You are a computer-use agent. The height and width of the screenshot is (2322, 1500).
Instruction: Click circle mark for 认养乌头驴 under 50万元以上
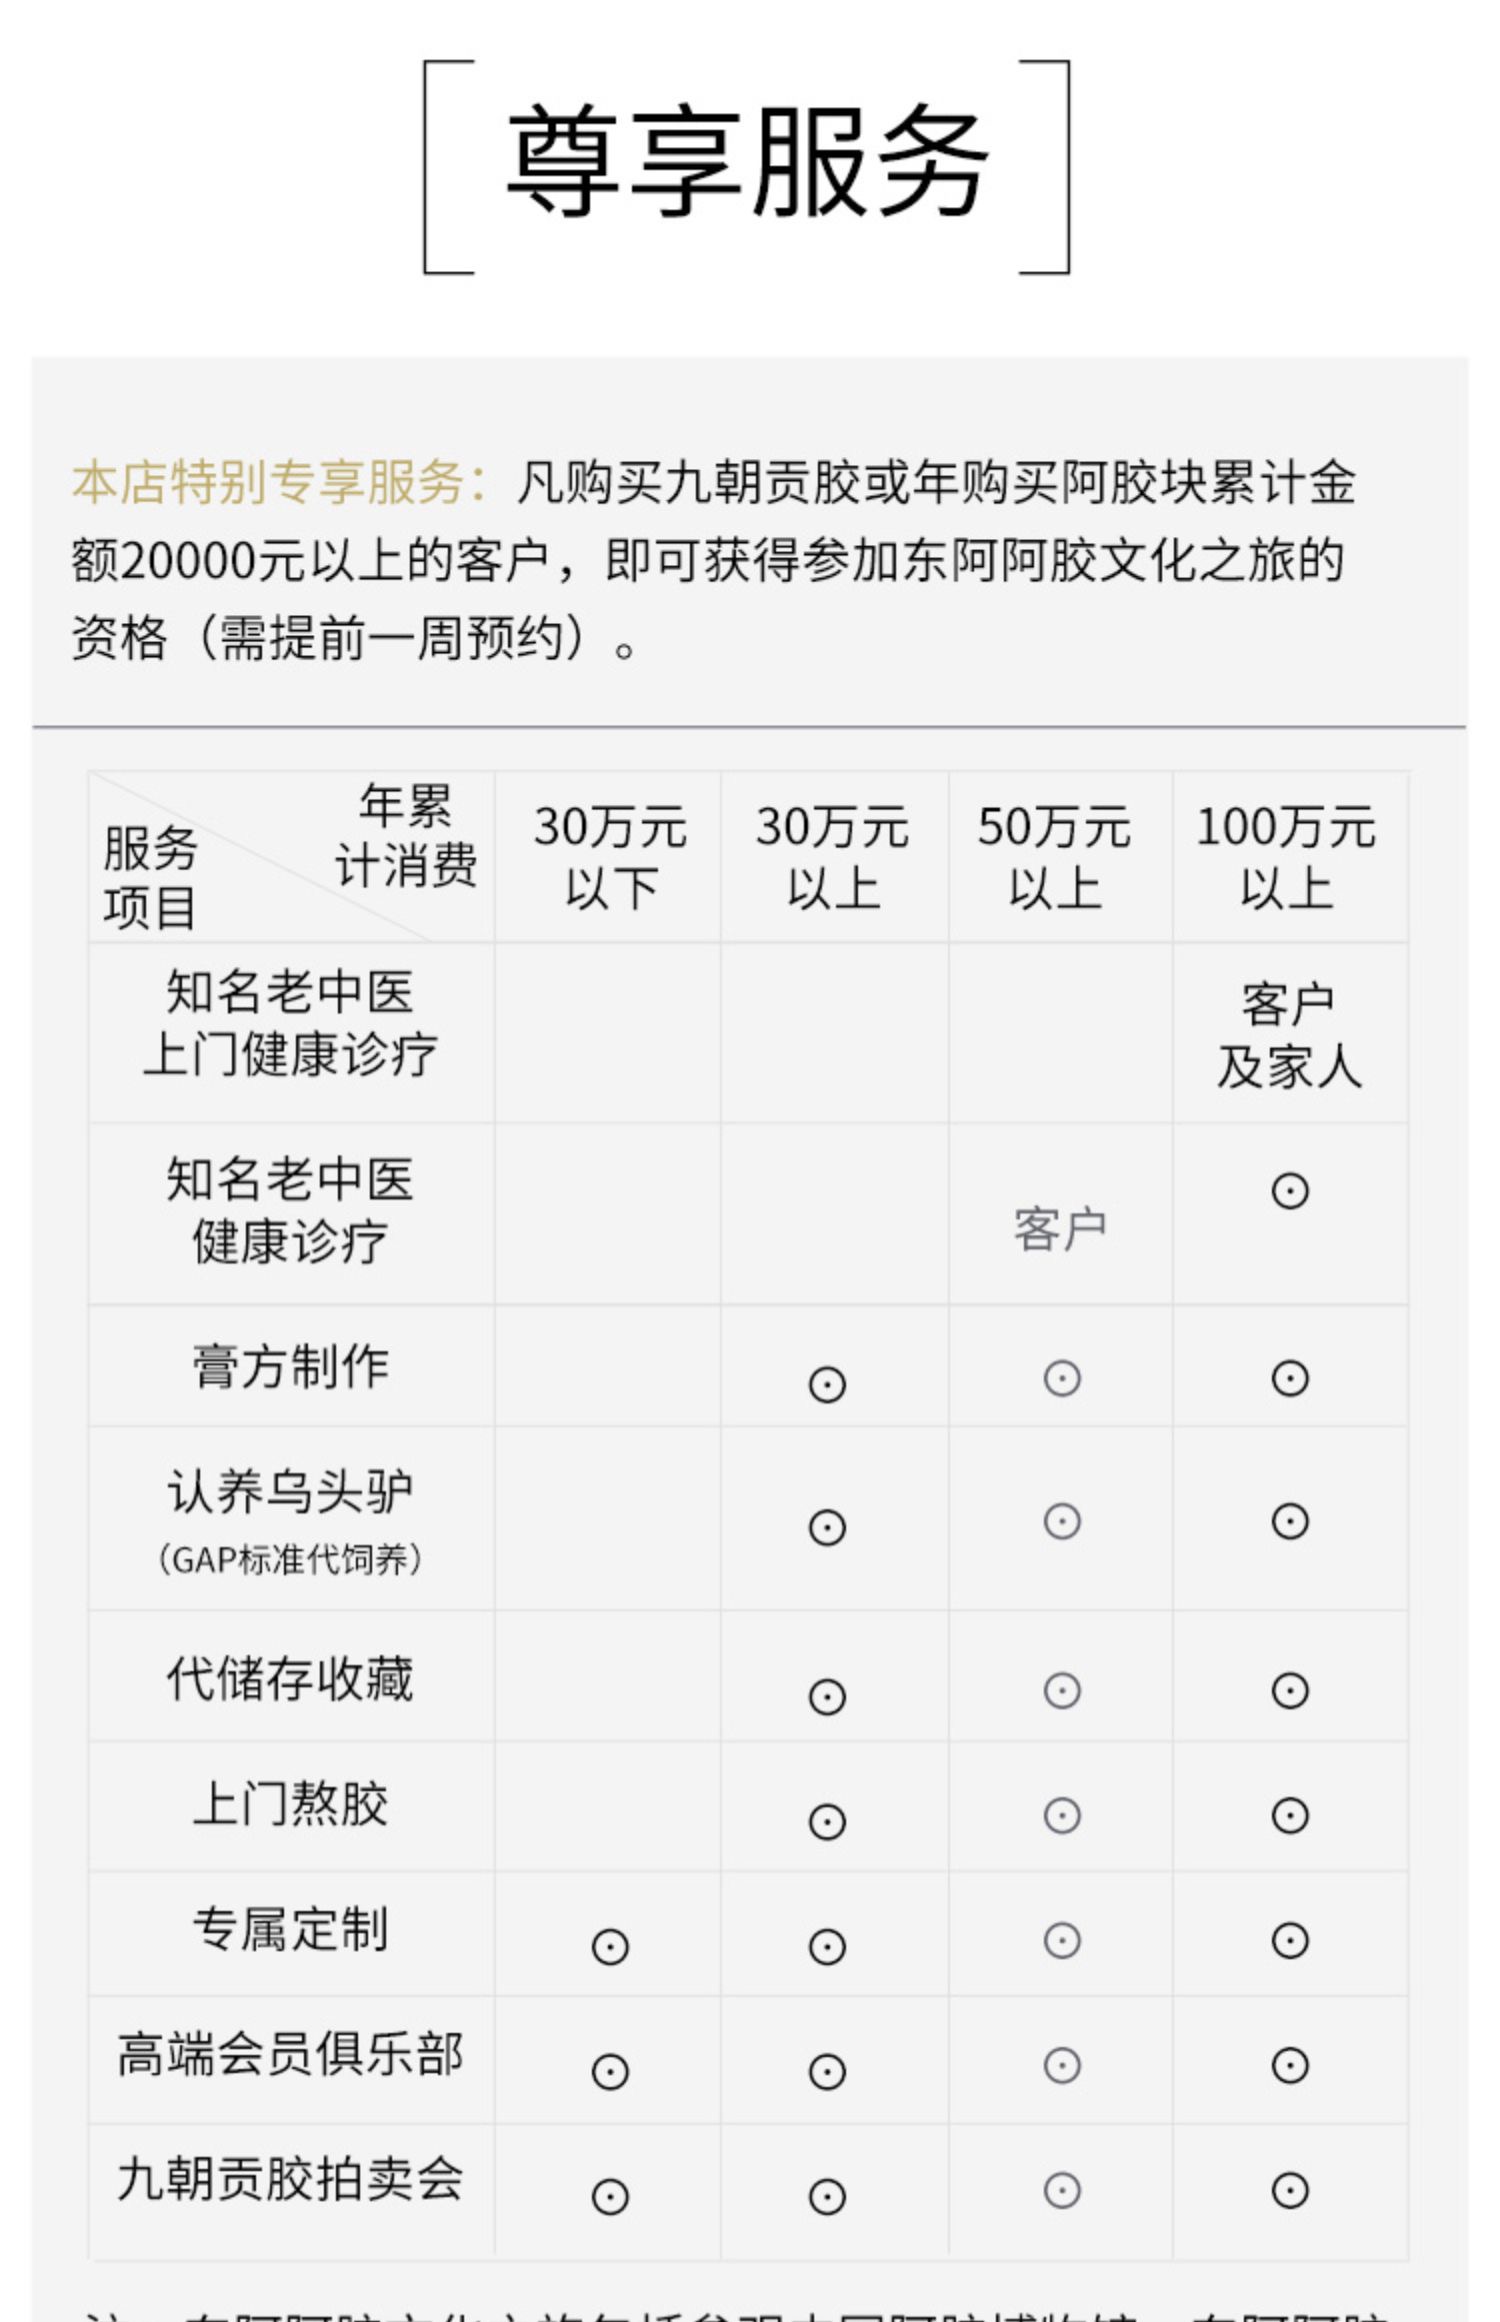point(1062,1521)
